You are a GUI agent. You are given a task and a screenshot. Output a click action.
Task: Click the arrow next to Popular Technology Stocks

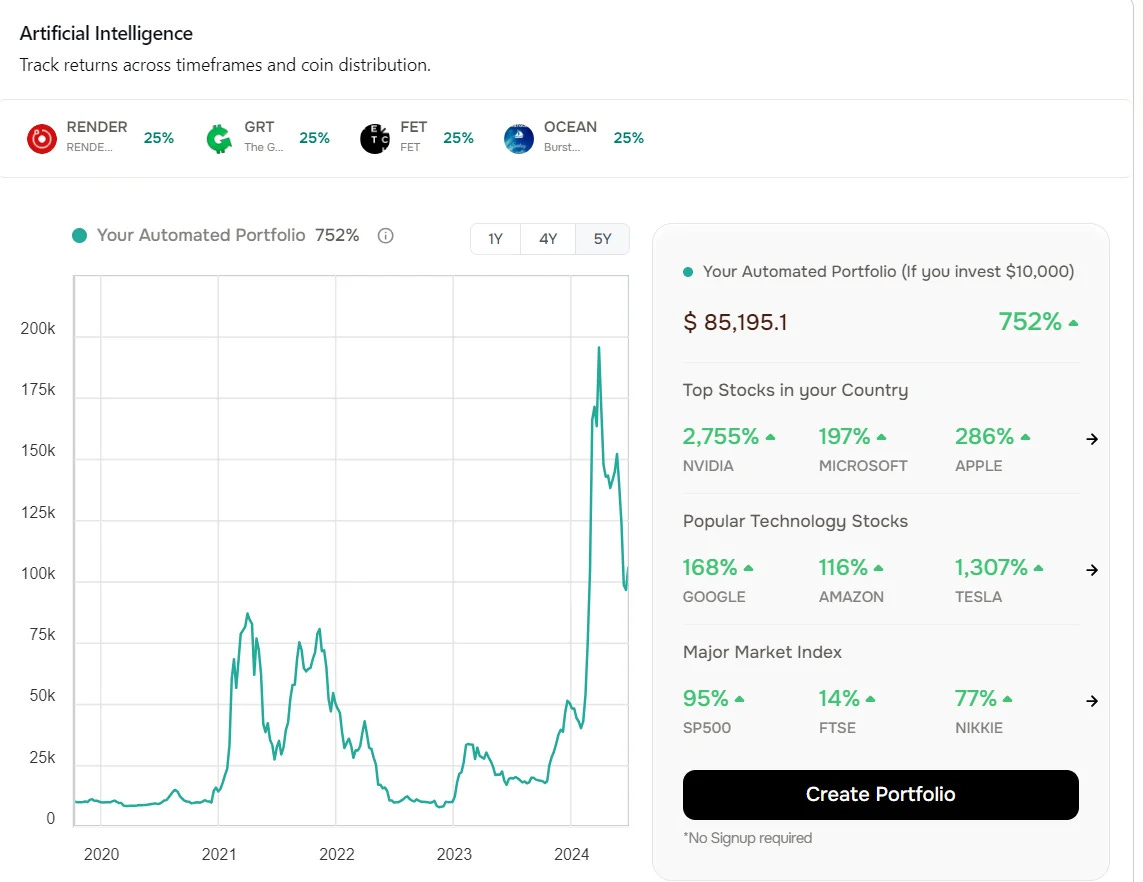click(1091, 570)
